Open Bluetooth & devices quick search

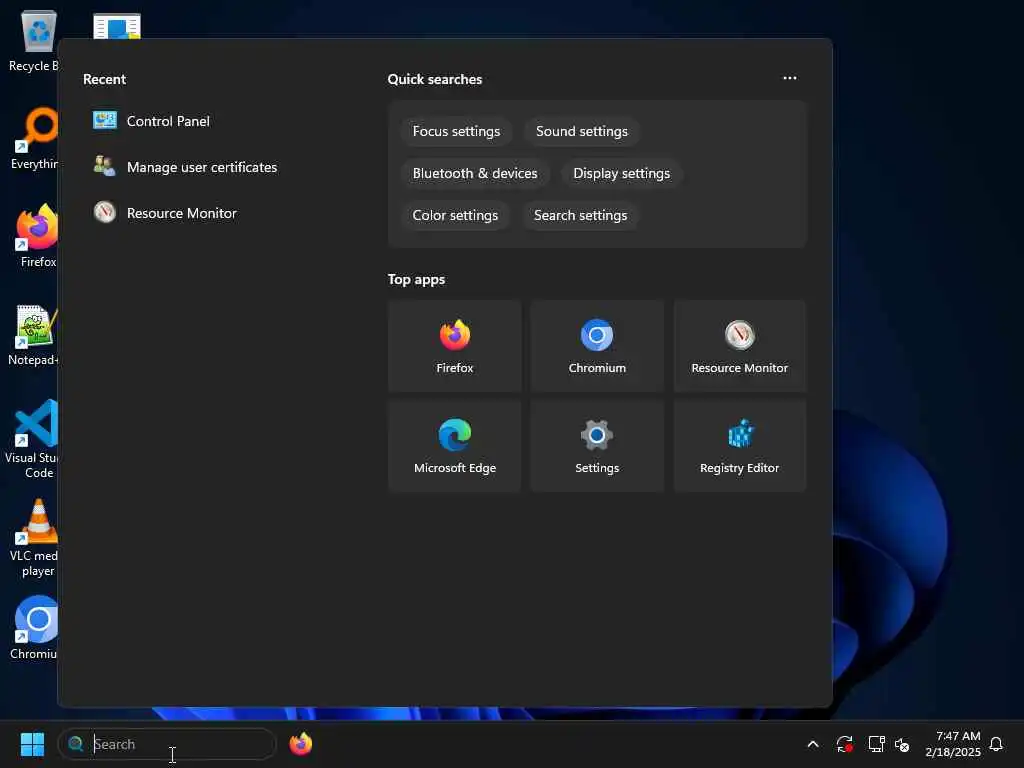(475, 173)
